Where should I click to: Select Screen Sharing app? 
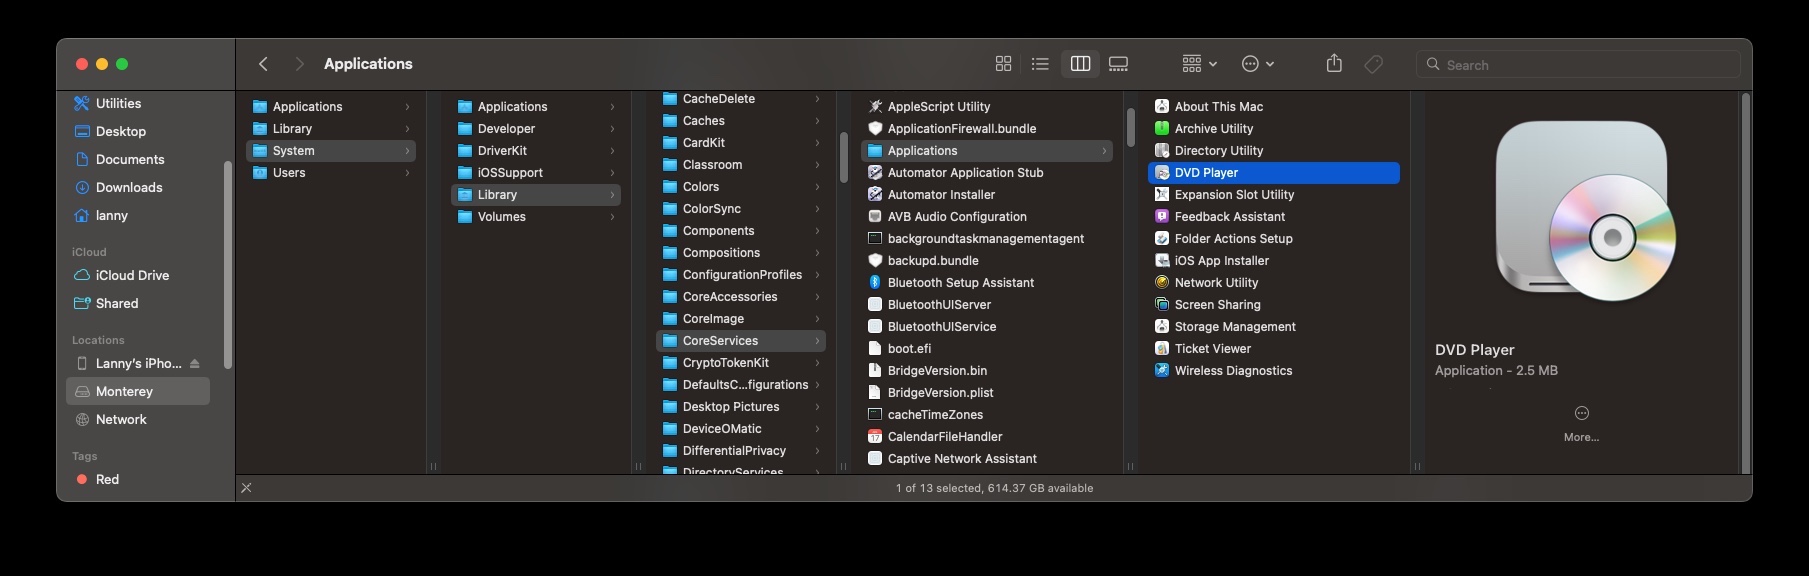[x=1274, y=304]
